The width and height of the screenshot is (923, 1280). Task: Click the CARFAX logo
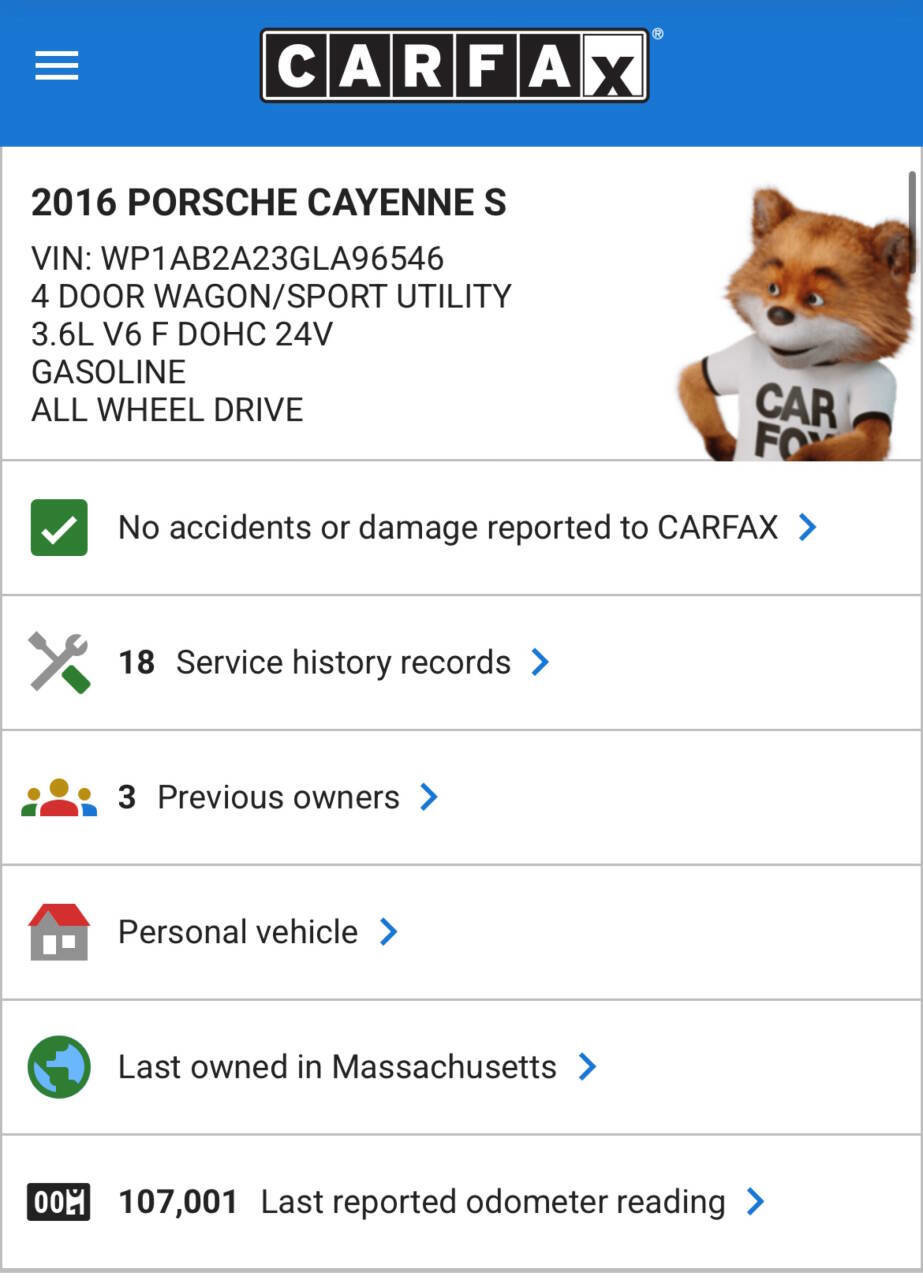(456, 65)
